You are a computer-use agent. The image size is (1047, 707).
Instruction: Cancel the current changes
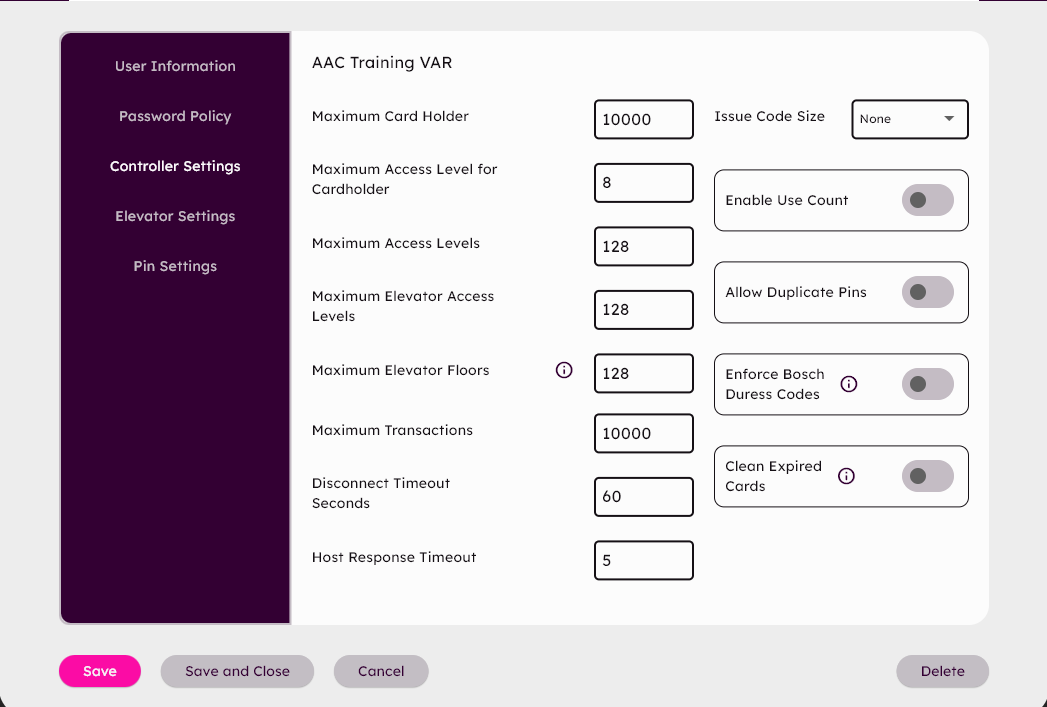pos(381,671)
